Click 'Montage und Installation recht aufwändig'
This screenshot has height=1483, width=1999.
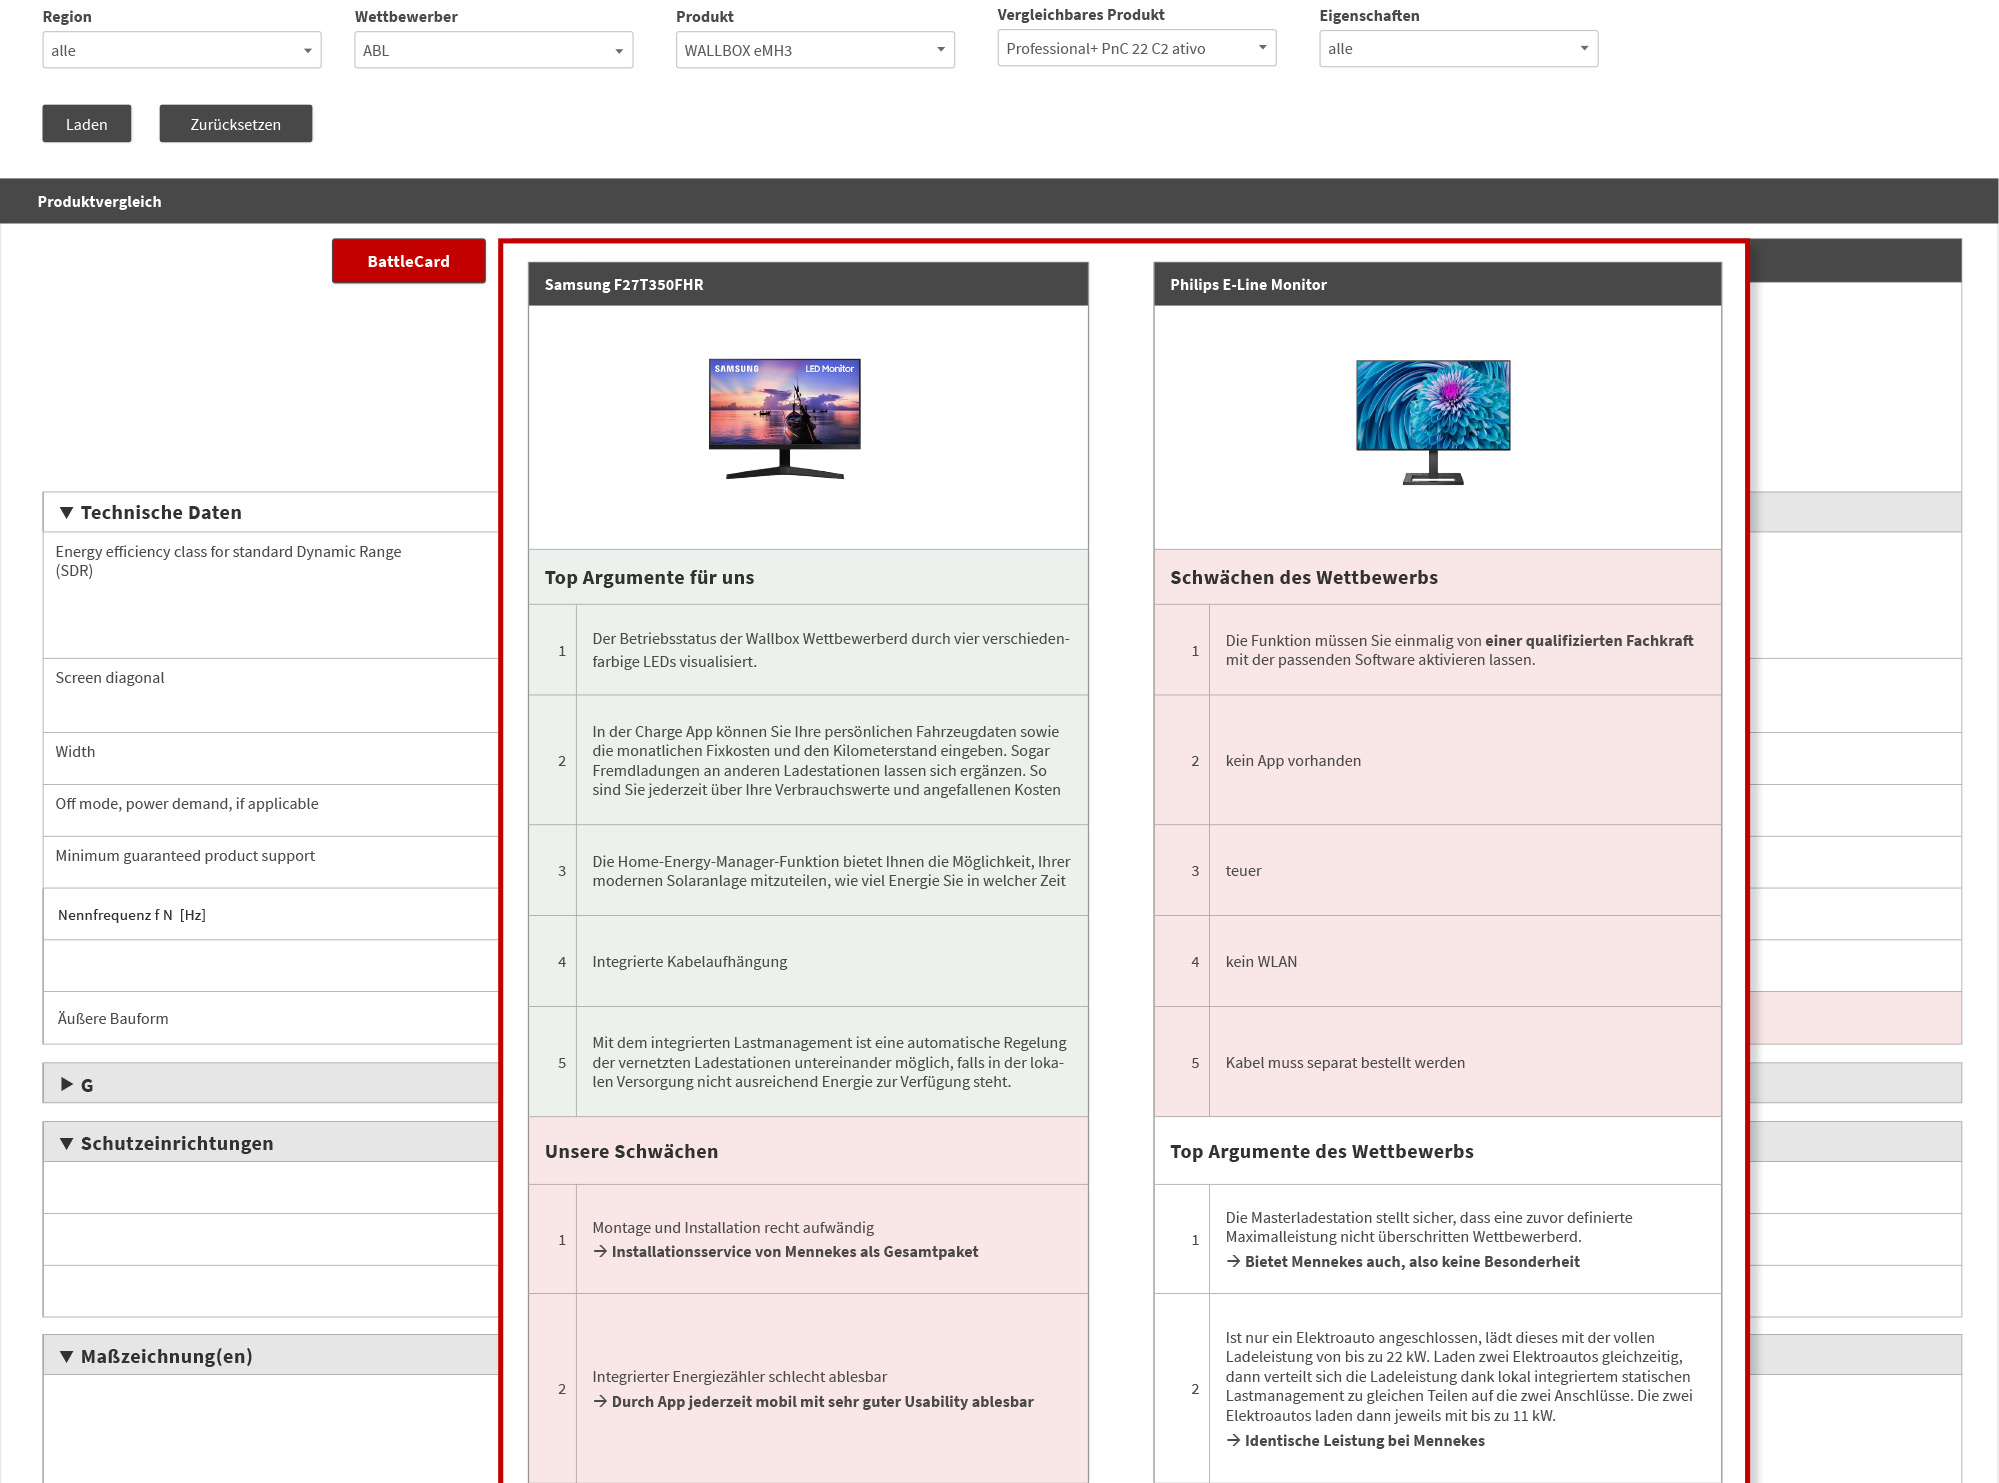(733, 1228)
